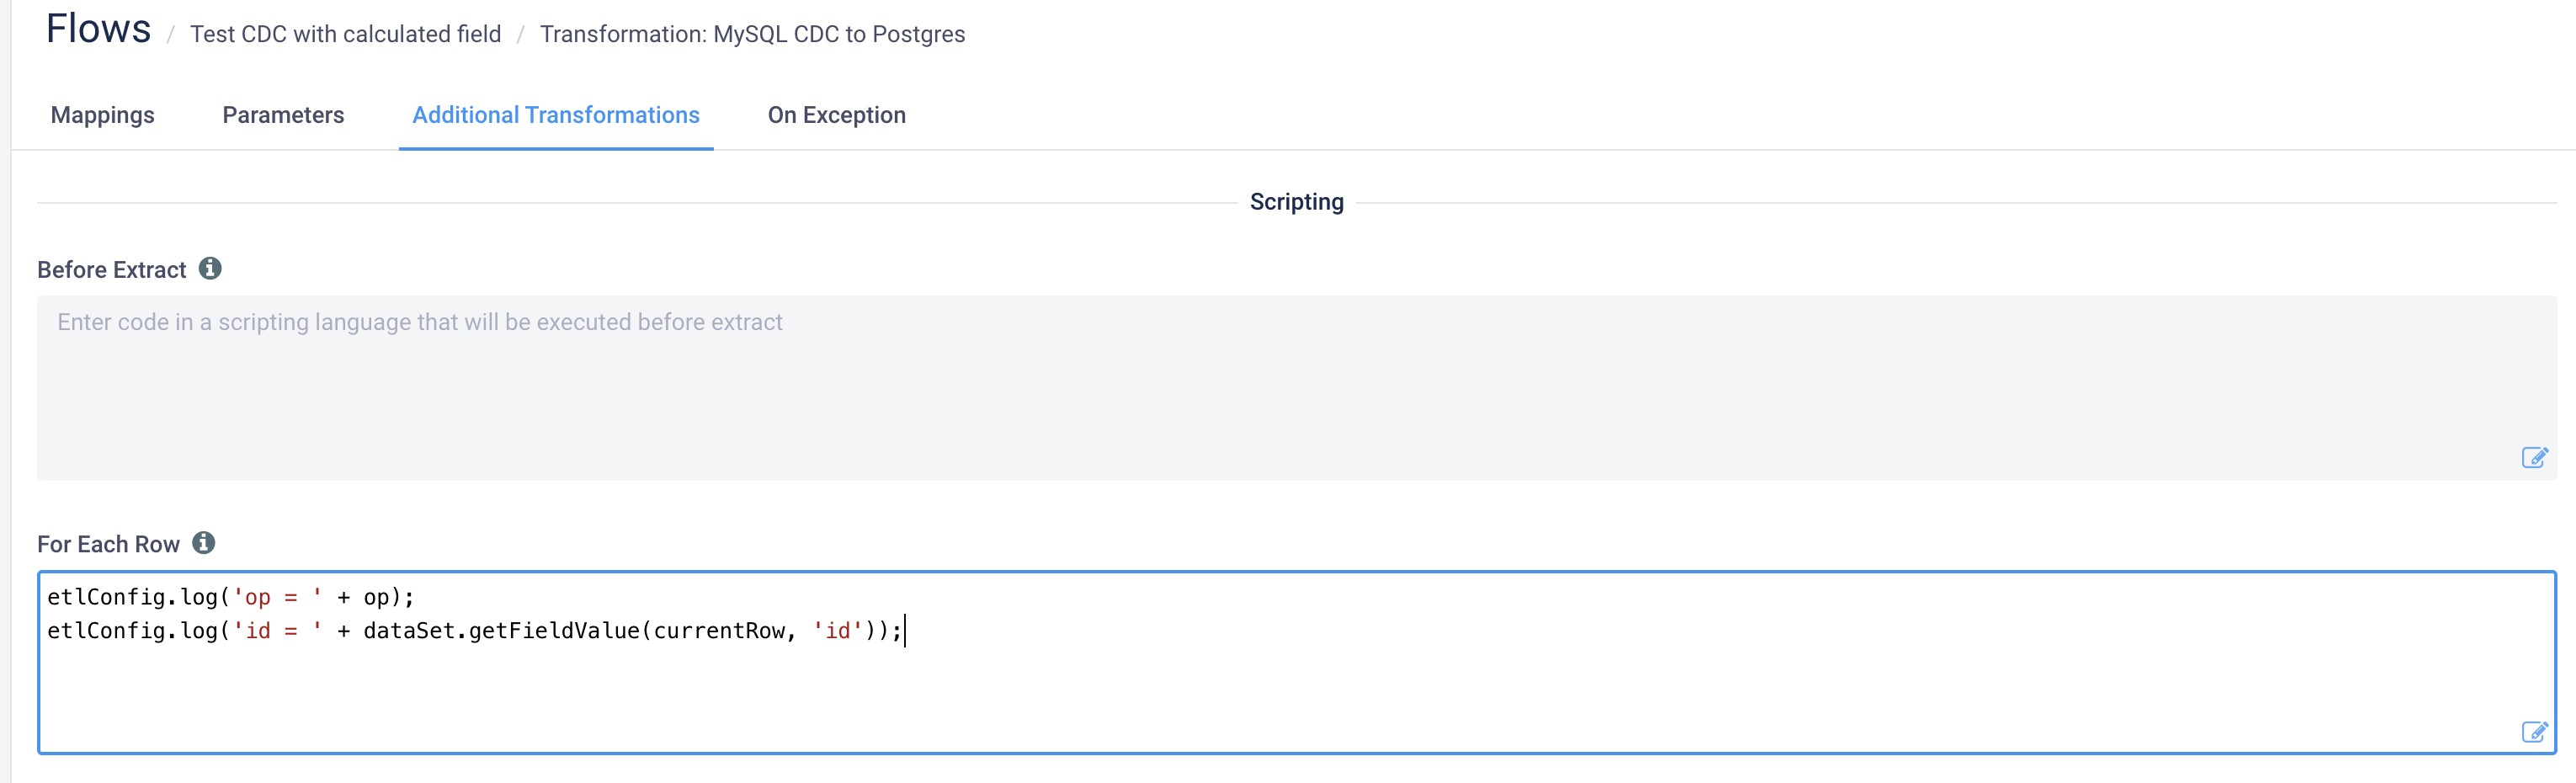This screenshot has height=783, width=2576.
Task: Click the 'Before Extract' field label
Action: click(111, 270)
